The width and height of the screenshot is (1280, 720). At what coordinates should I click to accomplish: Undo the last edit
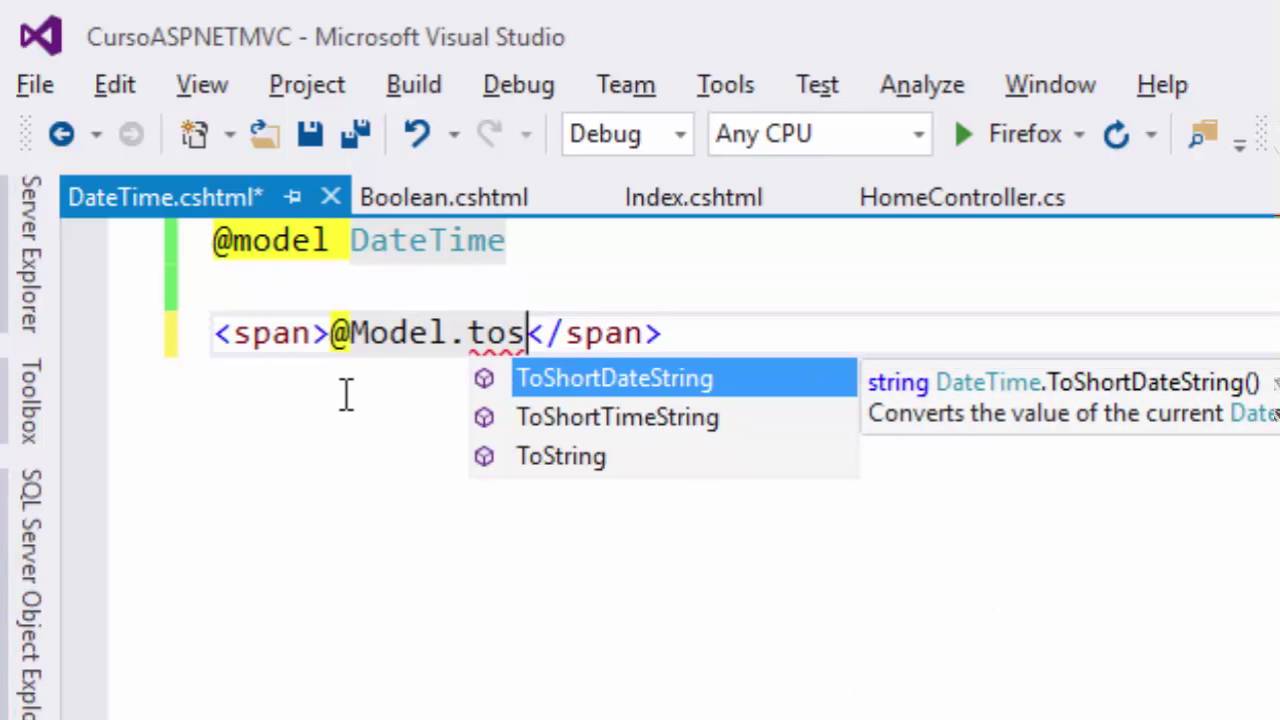[417, 134]
